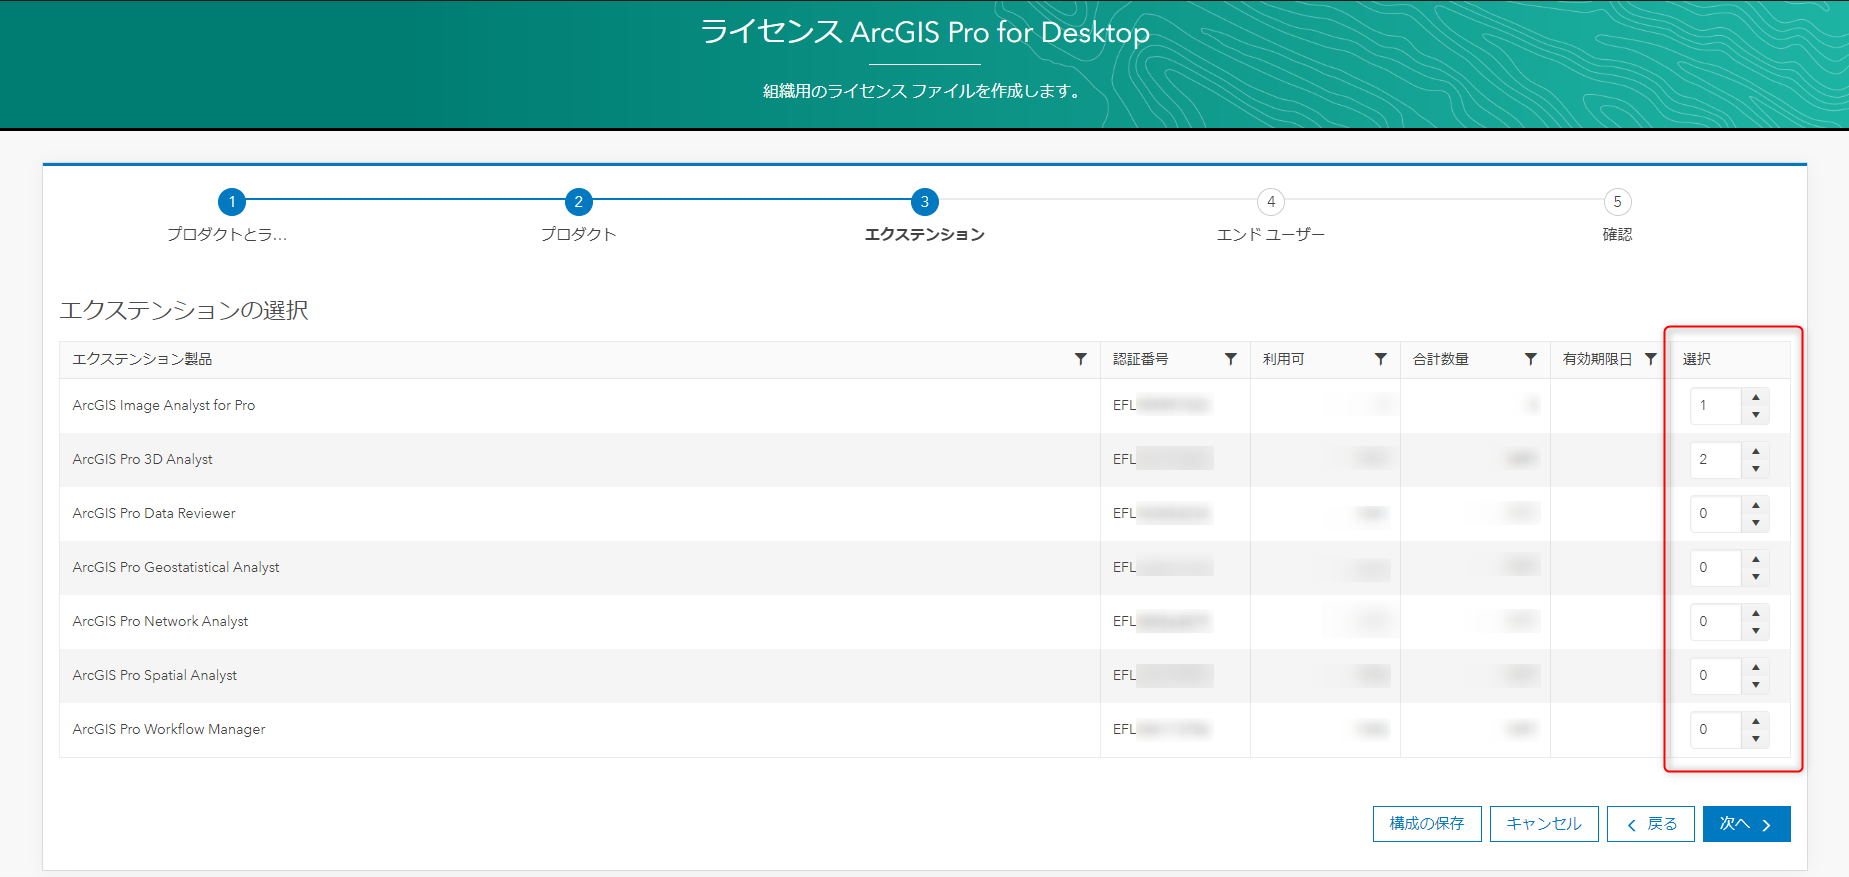Jump to step 4 エンド ユーザー circle
The height and width of the screenshot is (877, 1849).
(x=1271, y=202)
